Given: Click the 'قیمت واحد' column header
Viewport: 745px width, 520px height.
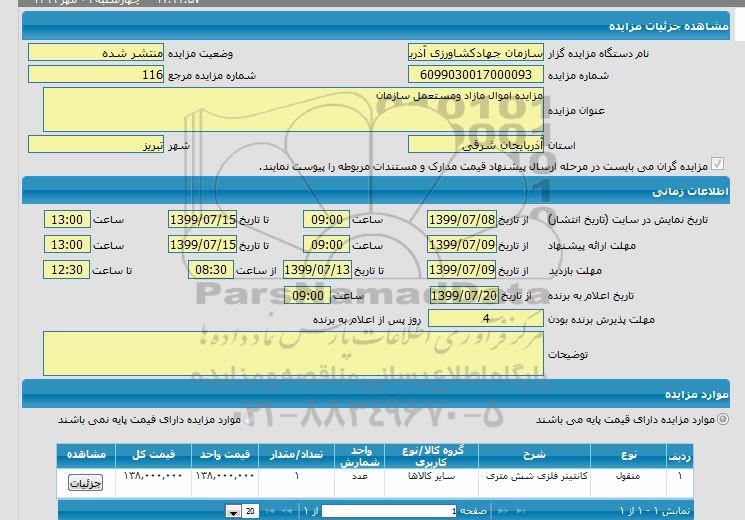Looking at the screenshot, I should point(225,456).
